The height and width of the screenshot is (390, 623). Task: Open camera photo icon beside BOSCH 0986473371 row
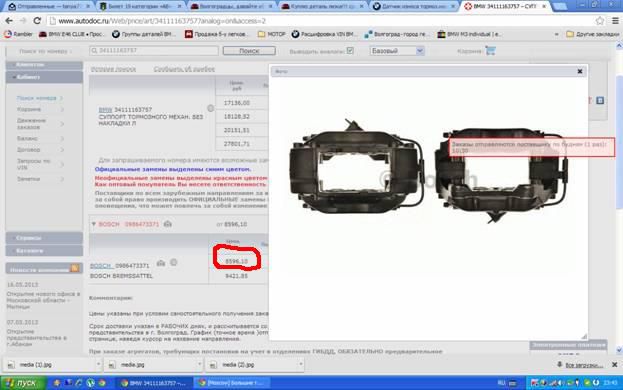tap(161, 263)
